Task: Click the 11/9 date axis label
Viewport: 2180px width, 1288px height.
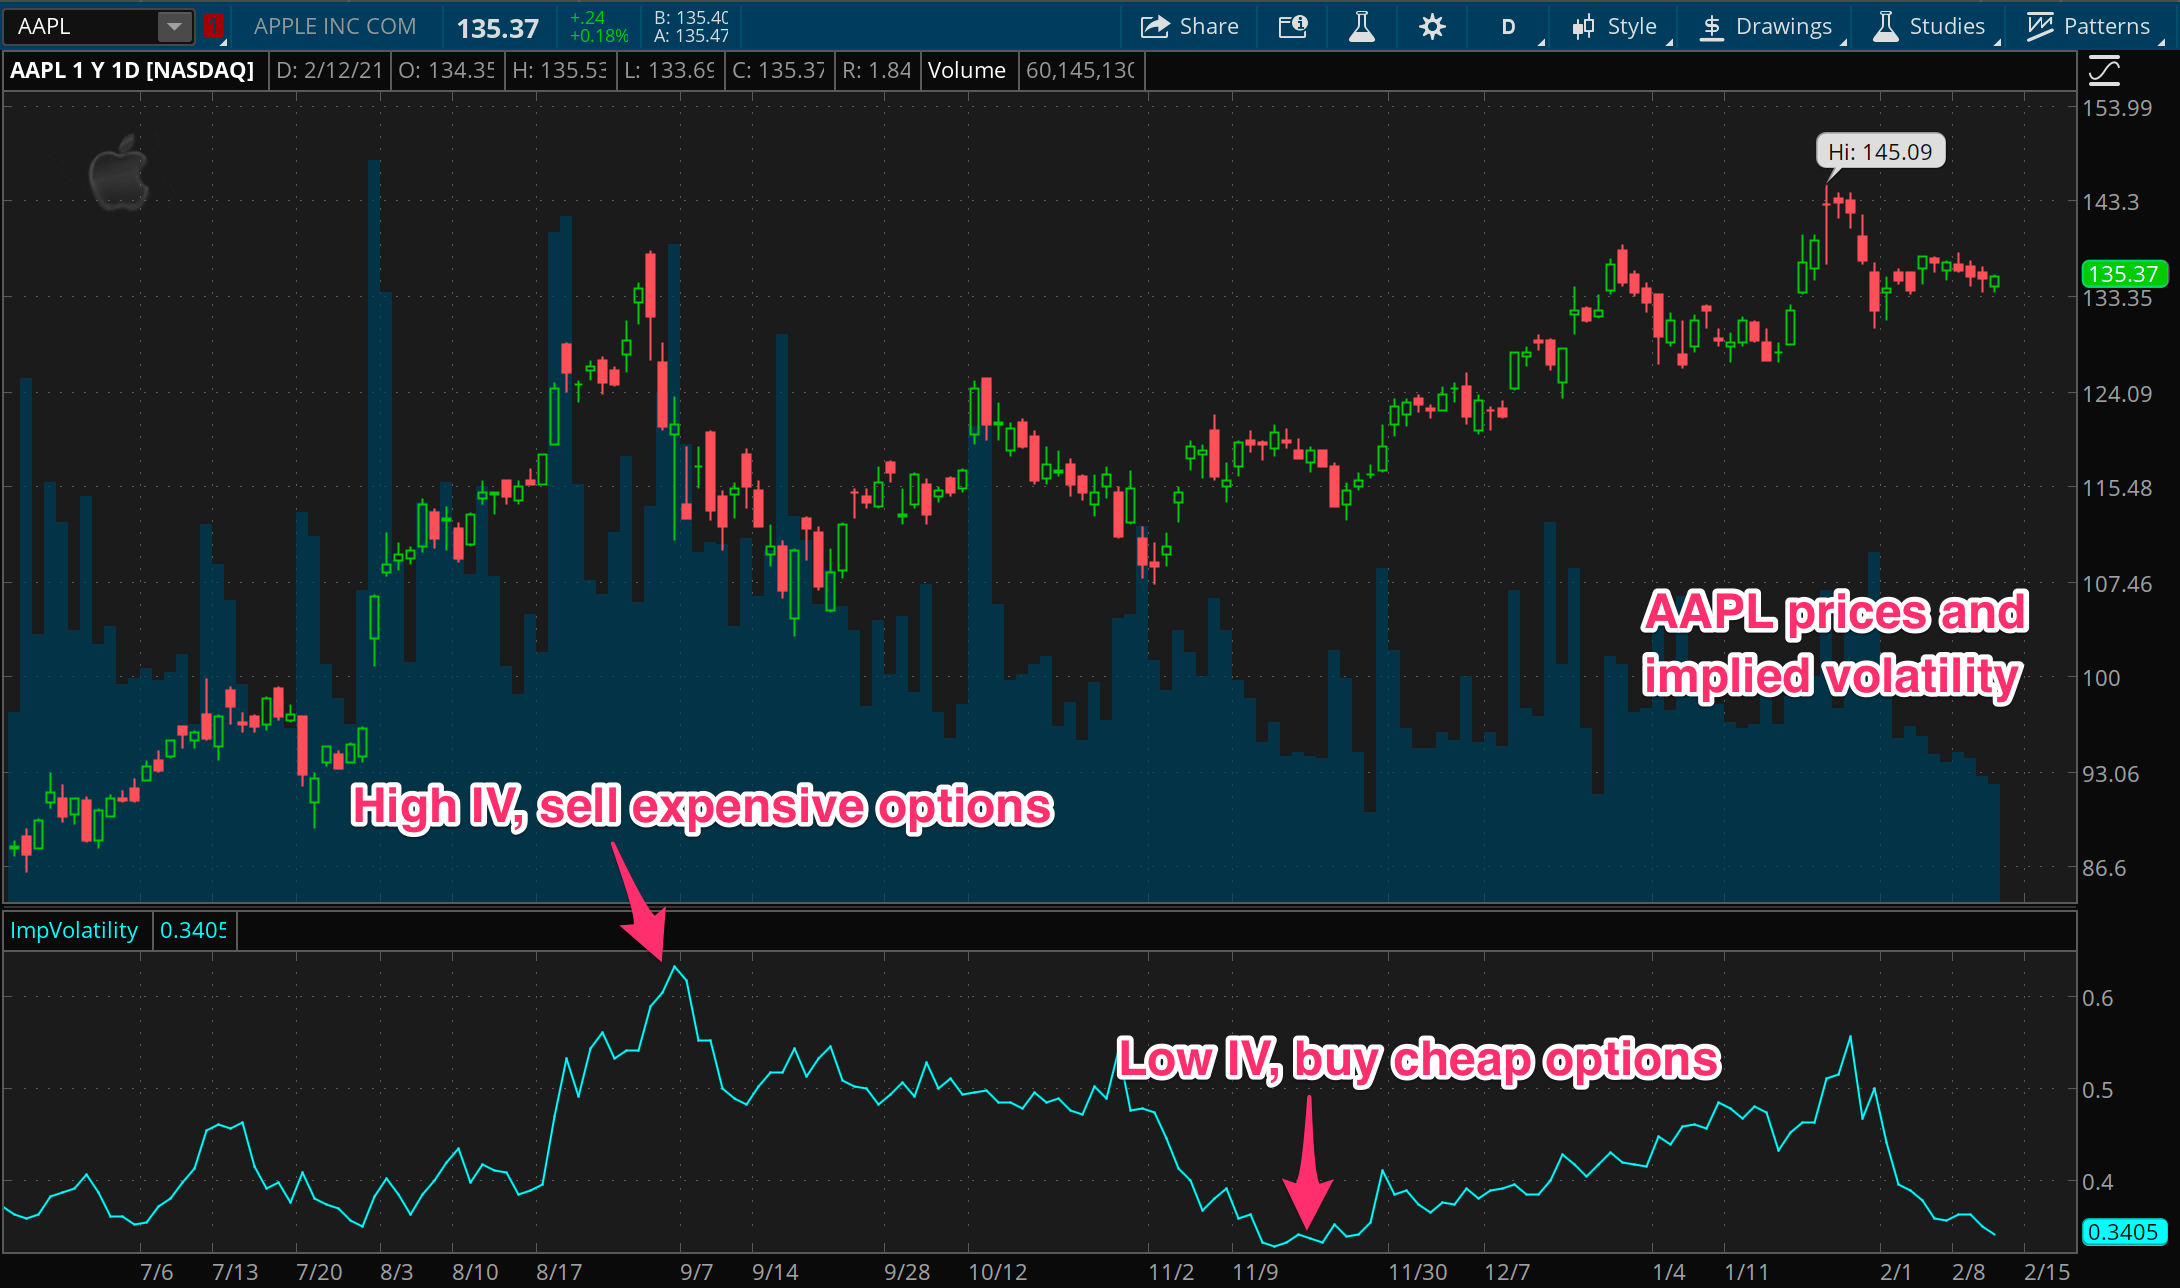Action: coord(1254,1271)
